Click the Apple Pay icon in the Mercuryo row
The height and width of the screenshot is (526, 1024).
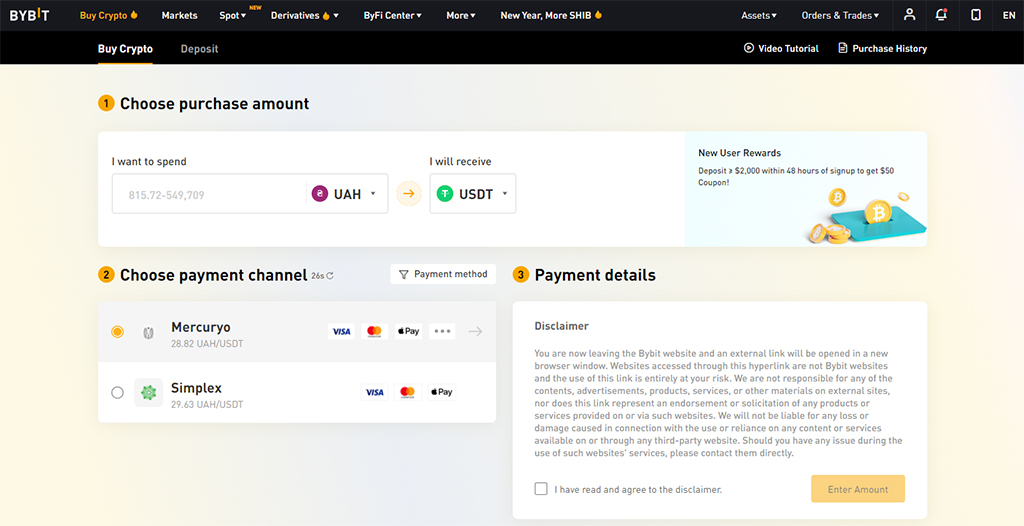pyautogui.click(x=408, y=331)
